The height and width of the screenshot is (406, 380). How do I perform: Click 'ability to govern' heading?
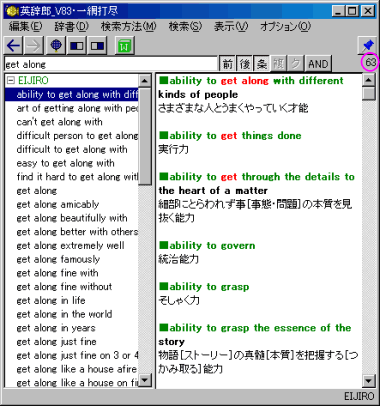click(207, 245)
